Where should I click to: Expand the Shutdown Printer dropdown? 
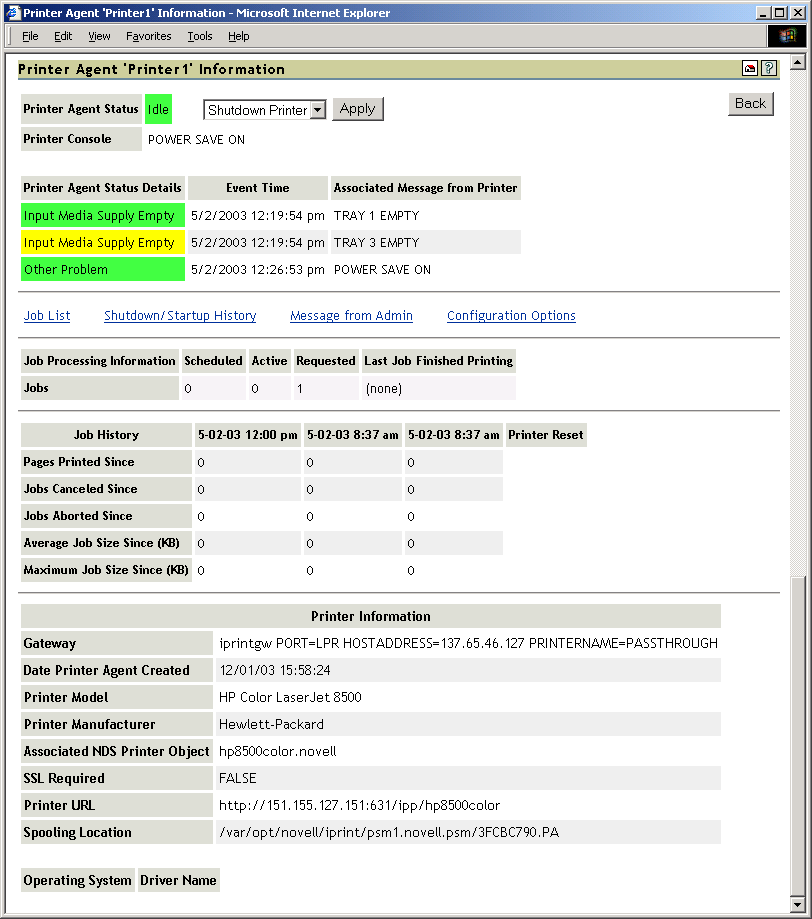tap(318, 110)
